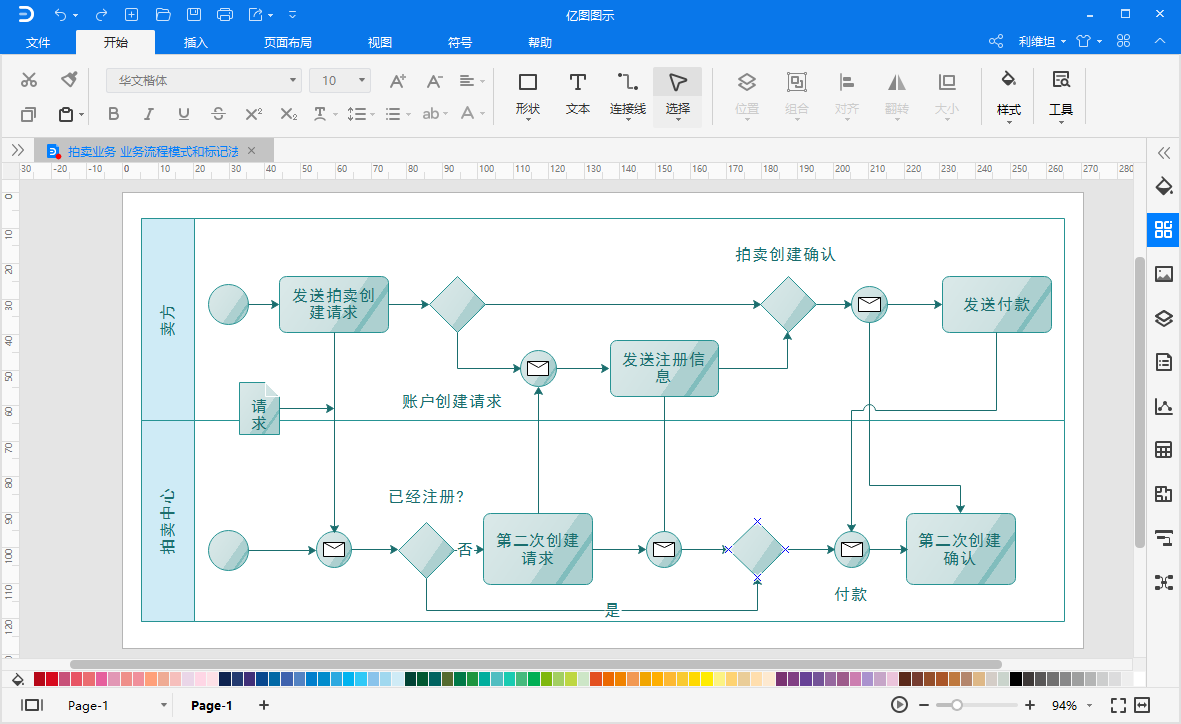Click the Paste clipboard icon
This screenshot has height=724, width=1181.
[66, 114]
